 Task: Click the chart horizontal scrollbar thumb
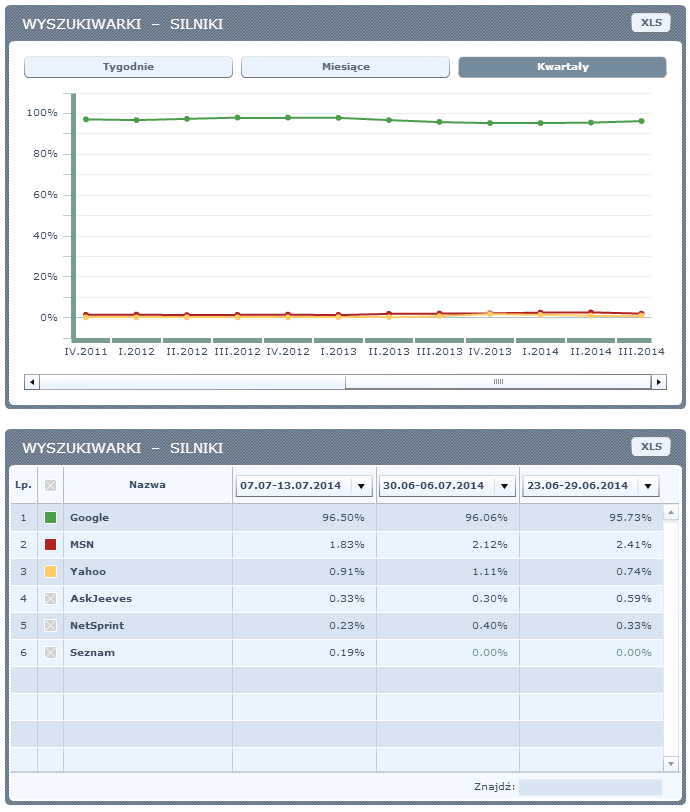coord(498,382)
